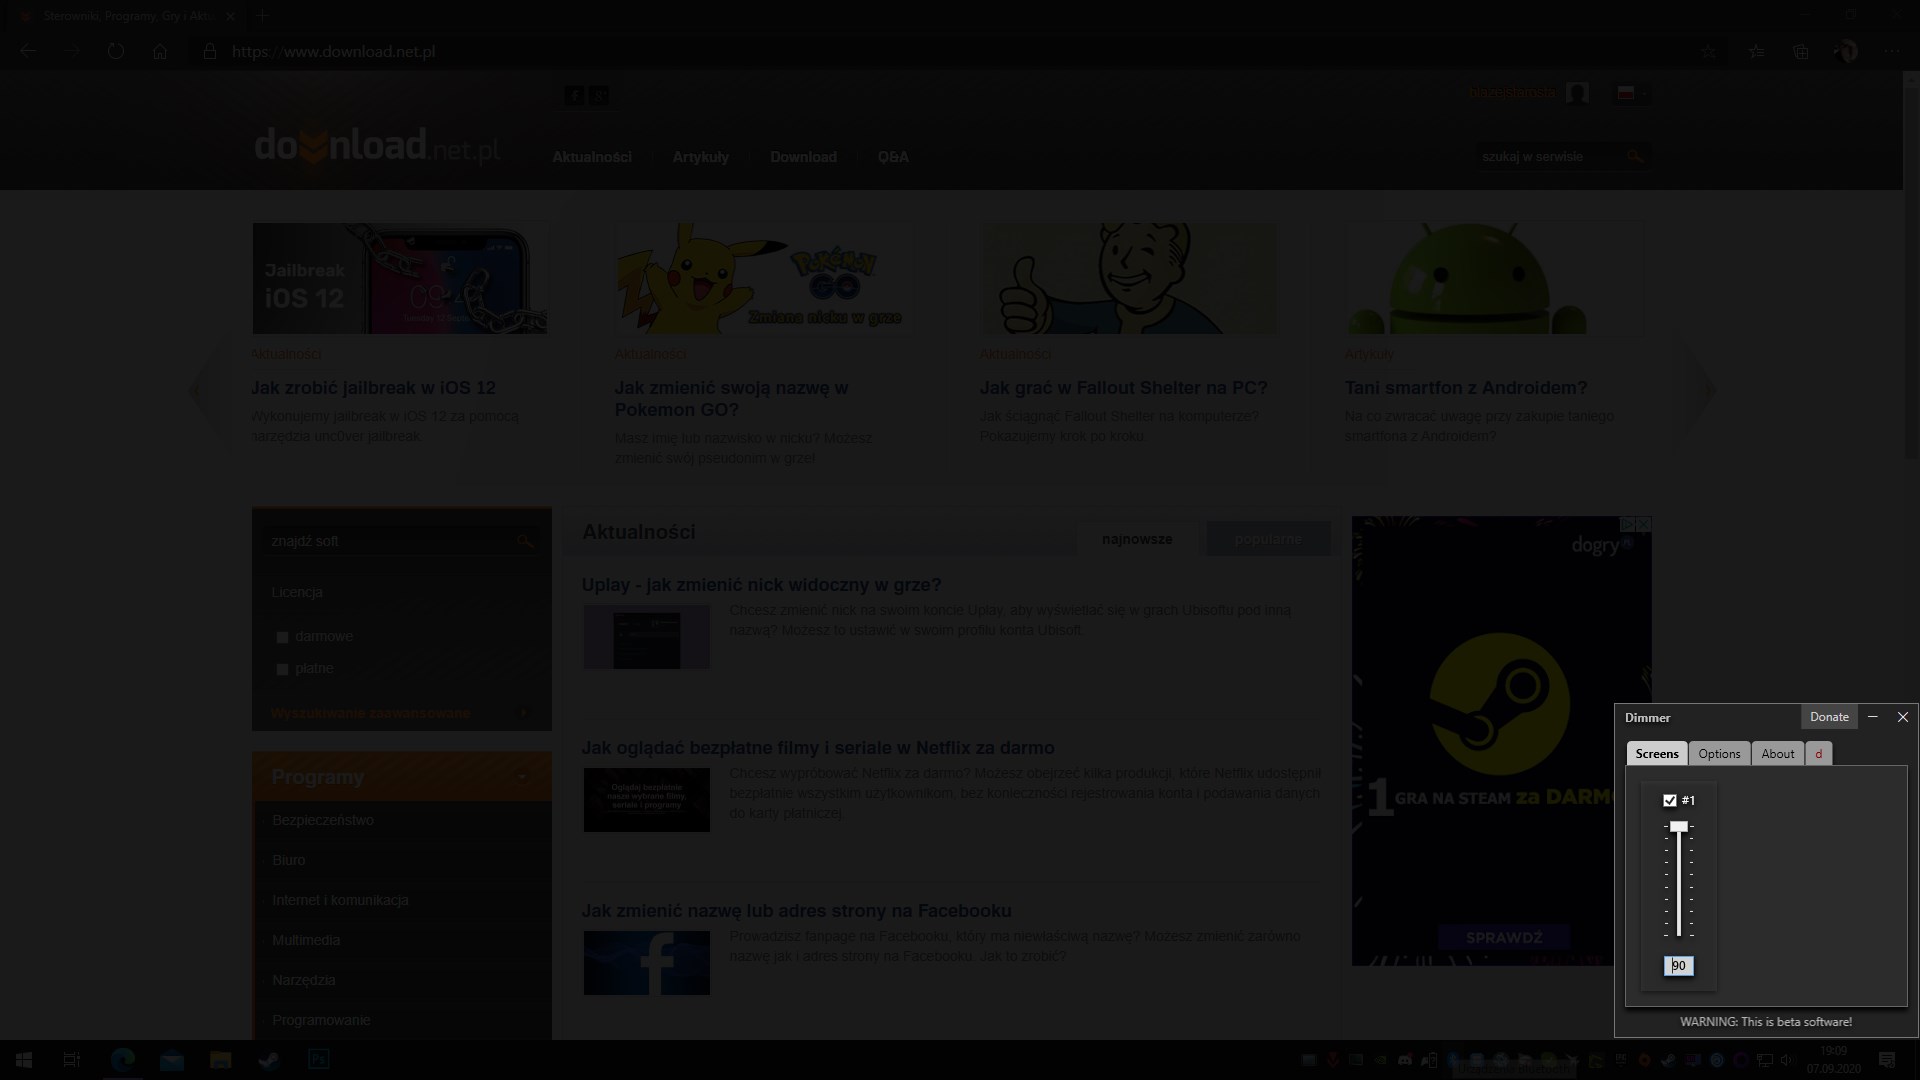Click the download.net.pl logo
Image resolution: width=1920 pixels, height=1080 pixels.
[377, 148]
